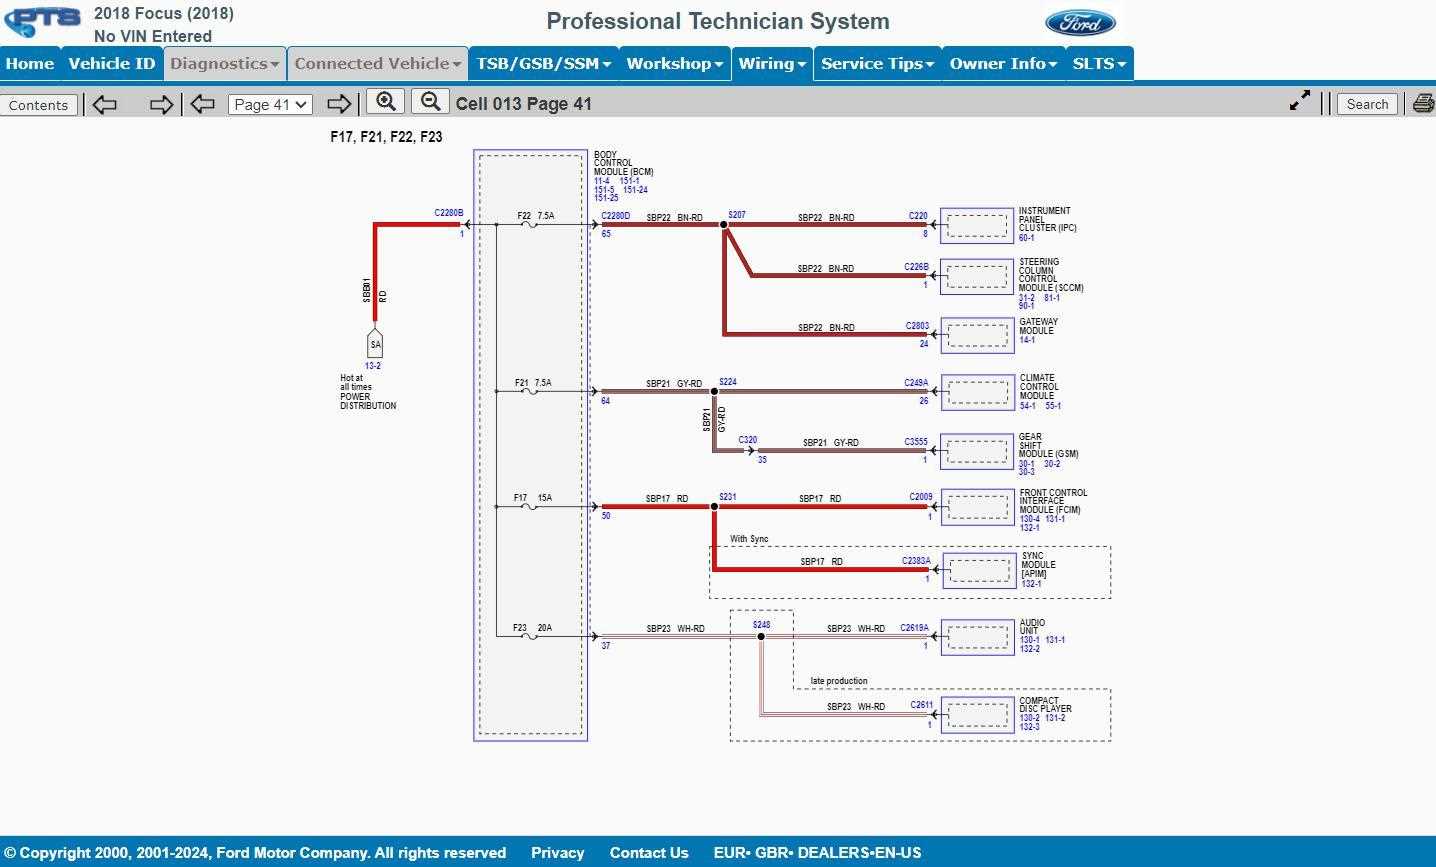Click the PTS logo in the header
The height and width of the screenshot is (867, 1436).
(x=43, y=22)
